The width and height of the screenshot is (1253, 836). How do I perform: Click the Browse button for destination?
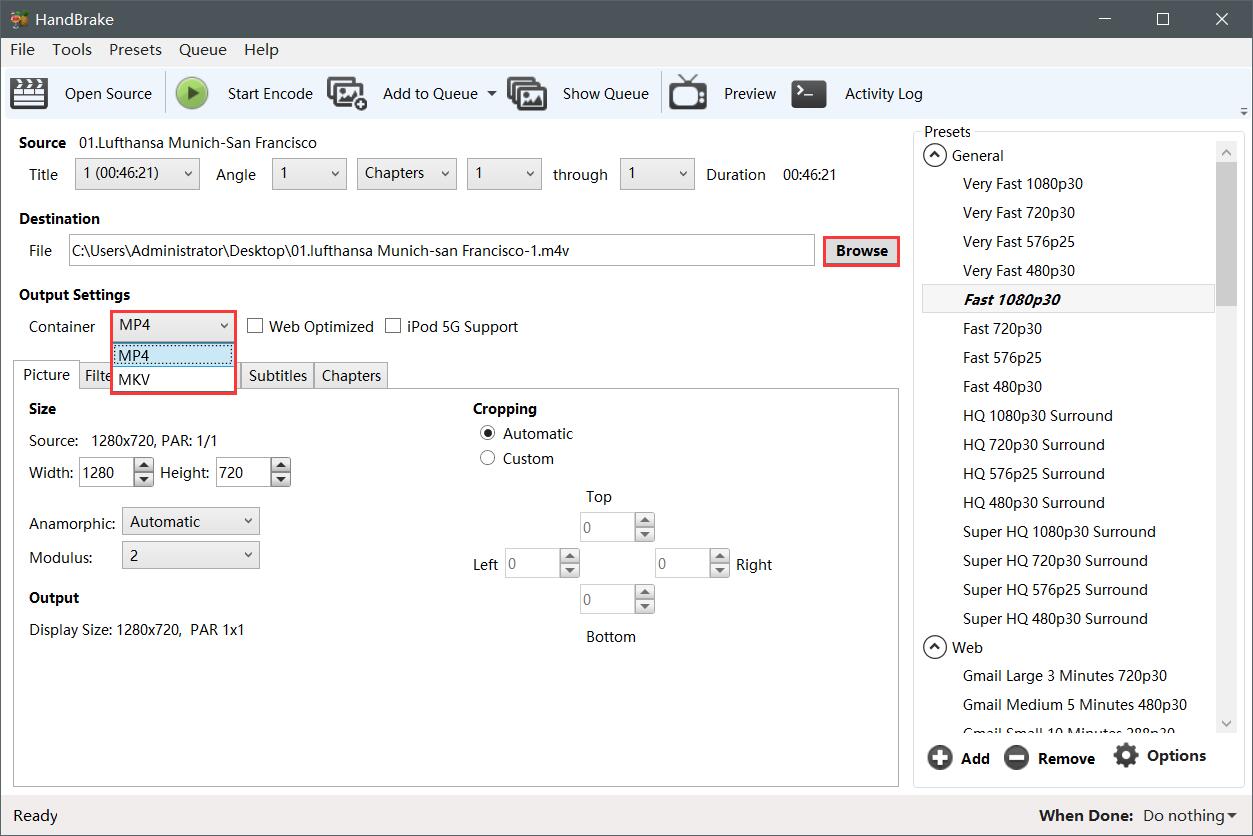click(x=860, y=250)
